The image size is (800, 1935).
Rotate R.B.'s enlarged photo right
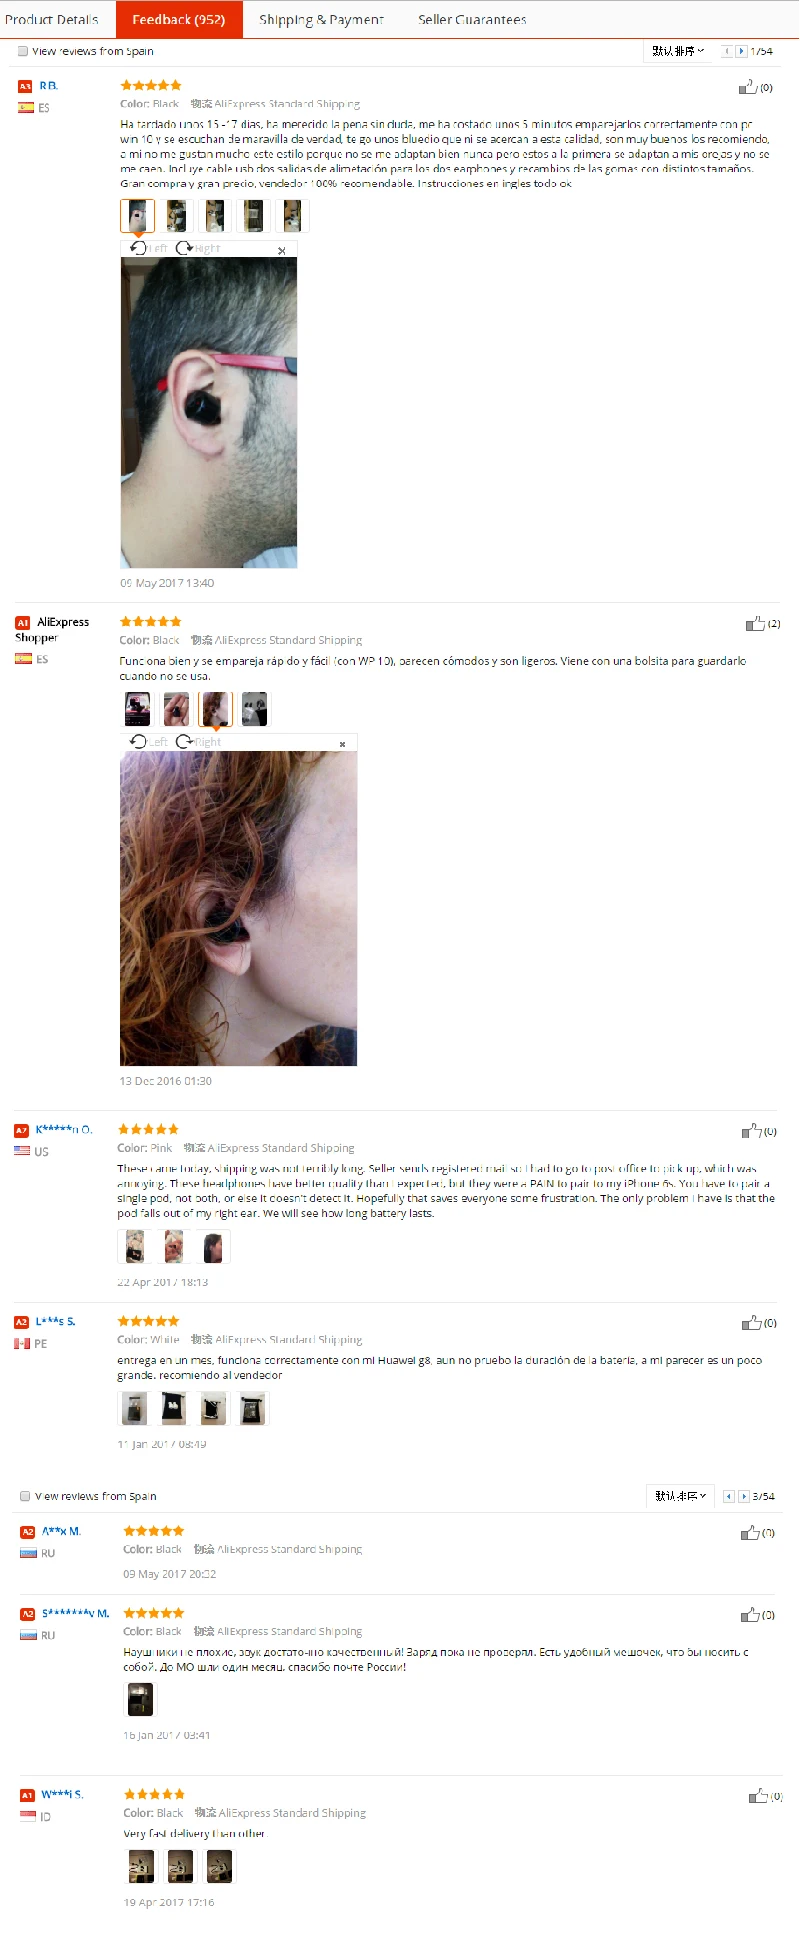point(198,248)
